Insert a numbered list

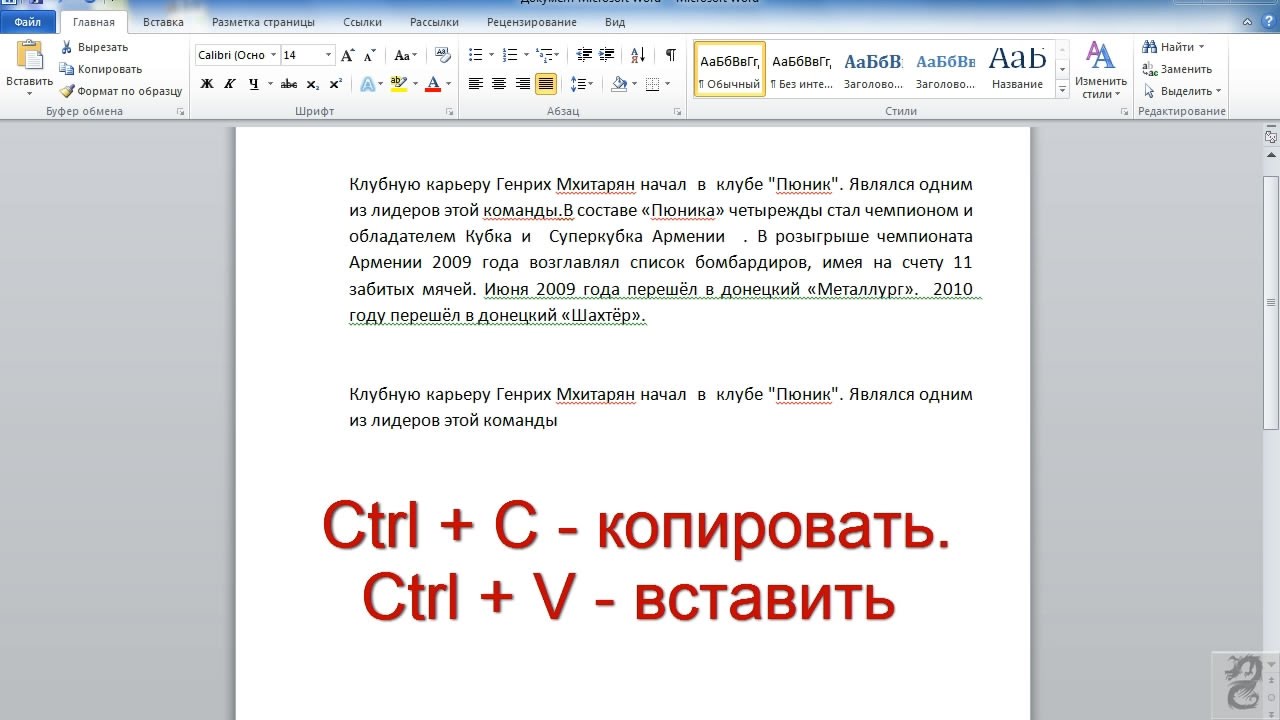[x=510, y=55]
